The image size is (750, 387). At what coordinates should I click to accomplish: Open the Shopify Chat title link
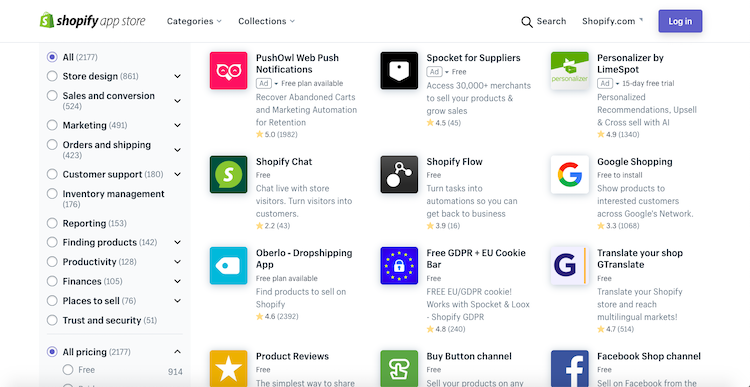284,162
